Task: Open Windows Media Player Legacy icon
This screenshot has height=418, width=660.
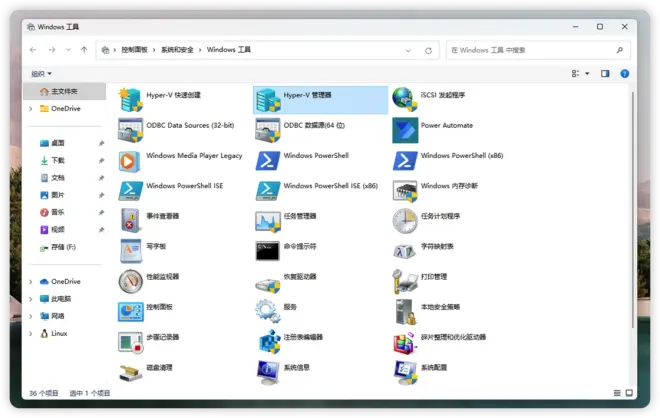Action: click(x=130, y=161)
